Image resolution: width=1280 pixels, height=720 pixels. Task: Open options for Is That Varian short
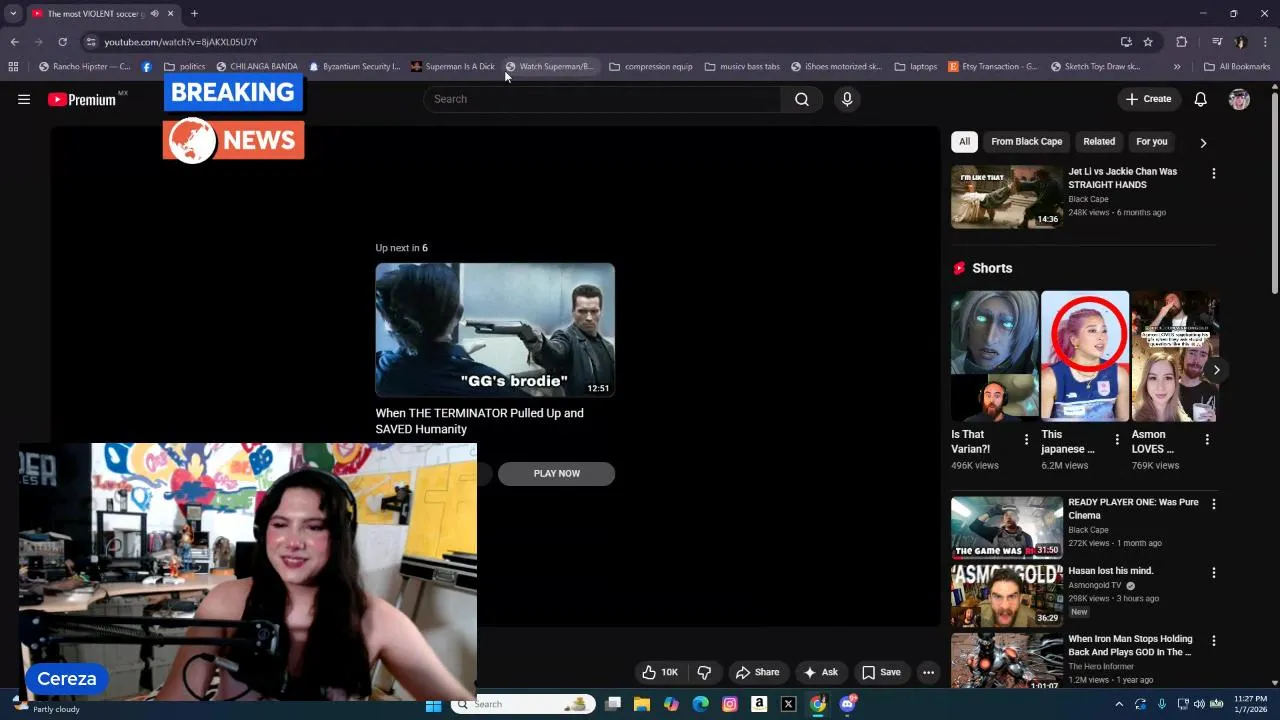[1026, 439]
